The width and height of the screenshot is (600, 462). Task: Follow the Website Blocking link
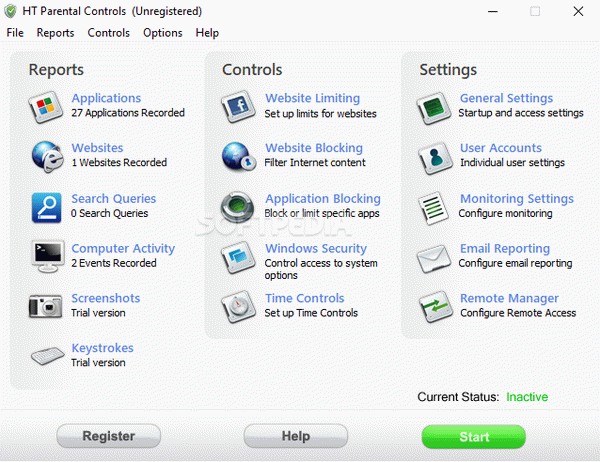[314, 148]
